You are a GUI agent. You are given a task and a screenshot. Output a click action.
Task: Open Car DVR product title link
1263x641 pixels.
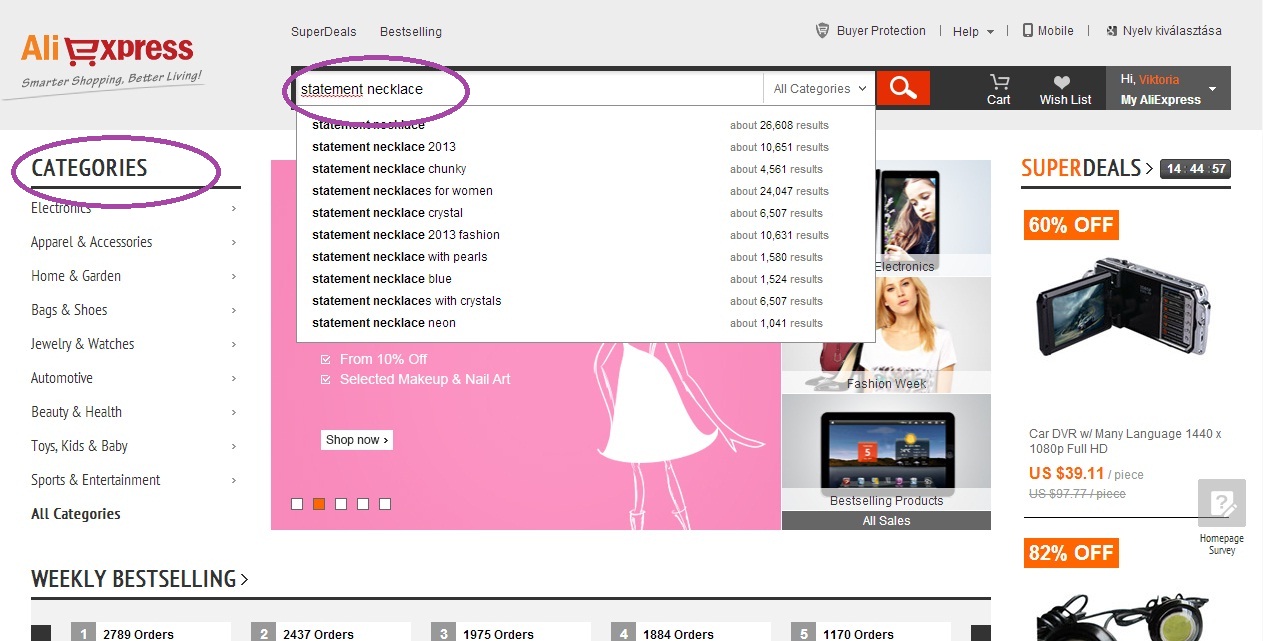[1125, 442]
